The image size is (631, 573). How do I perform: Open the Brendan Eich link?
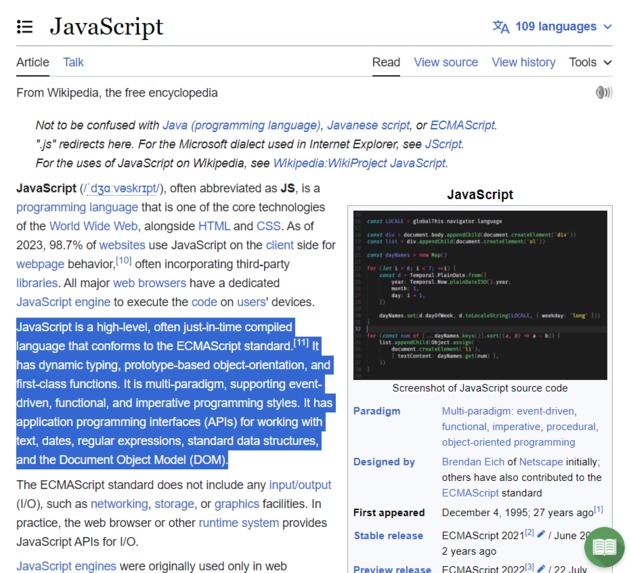[x=473, y=462]
